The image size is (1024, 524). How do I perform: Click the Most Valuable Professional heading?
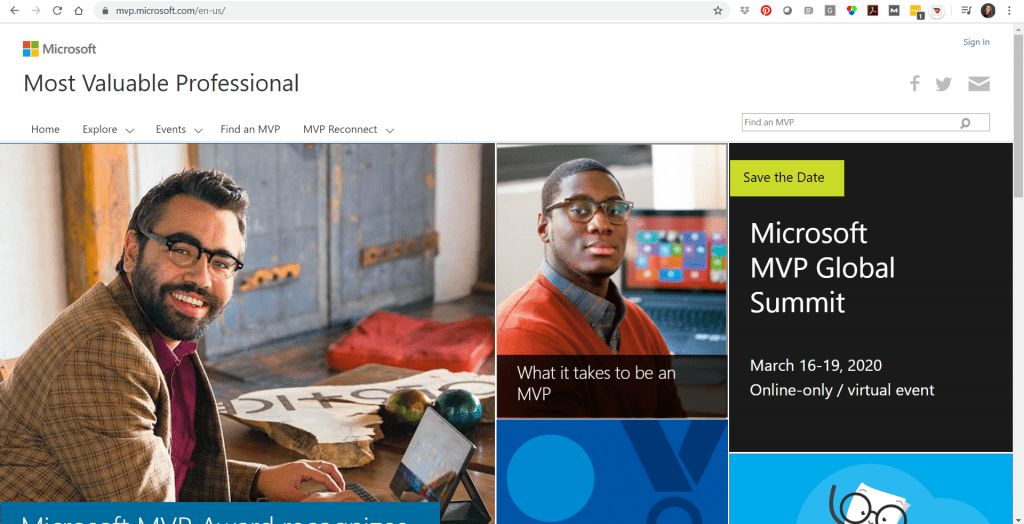161,84
